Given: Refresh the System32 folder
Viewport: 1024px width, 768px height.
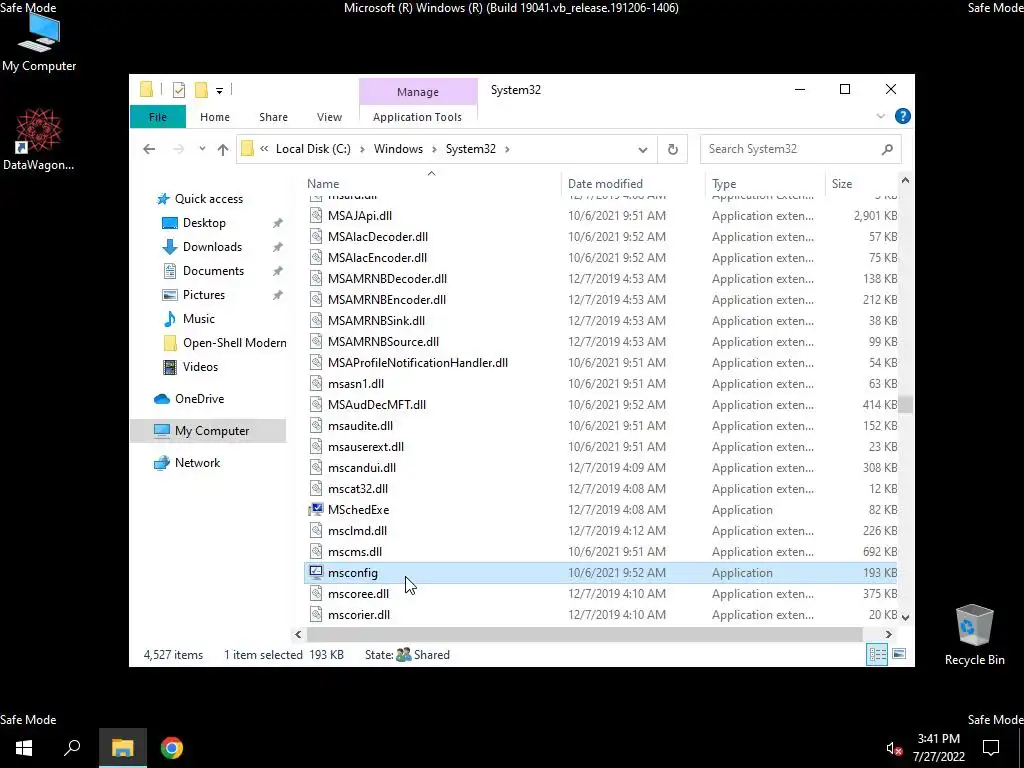Looking at the screenshot, I should pyautogui.click(x=673, y=150).
